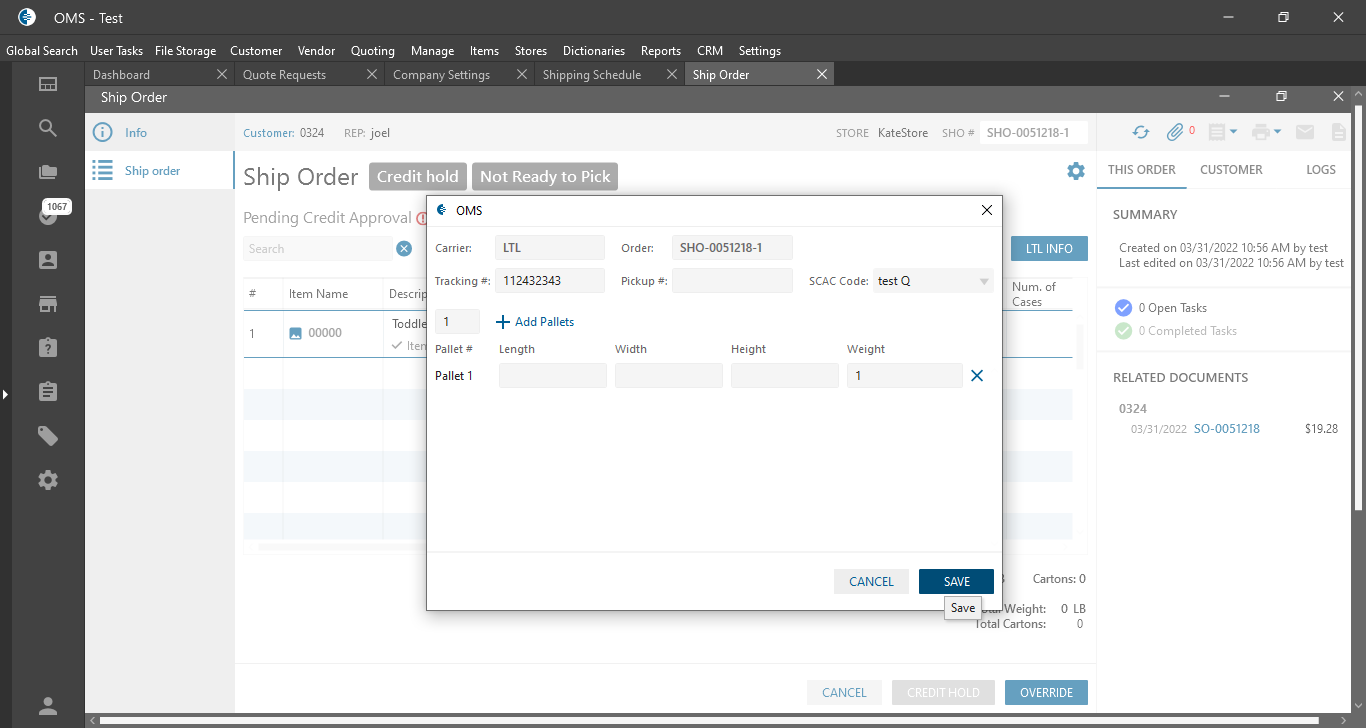Viewport: 1366px width, 728px height.
Task: Click the Pallet 1 Length input field
Action: [x=552, y=376]
